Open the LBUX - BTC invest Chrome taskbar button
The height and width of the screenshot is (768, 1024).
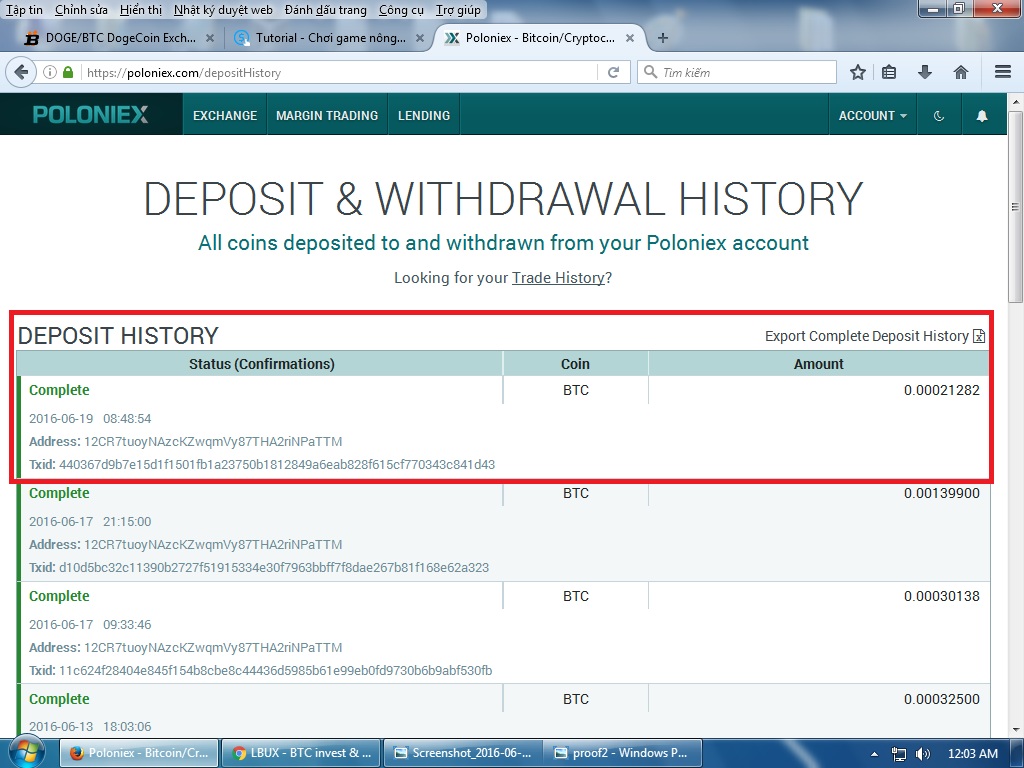click(300, 753)
